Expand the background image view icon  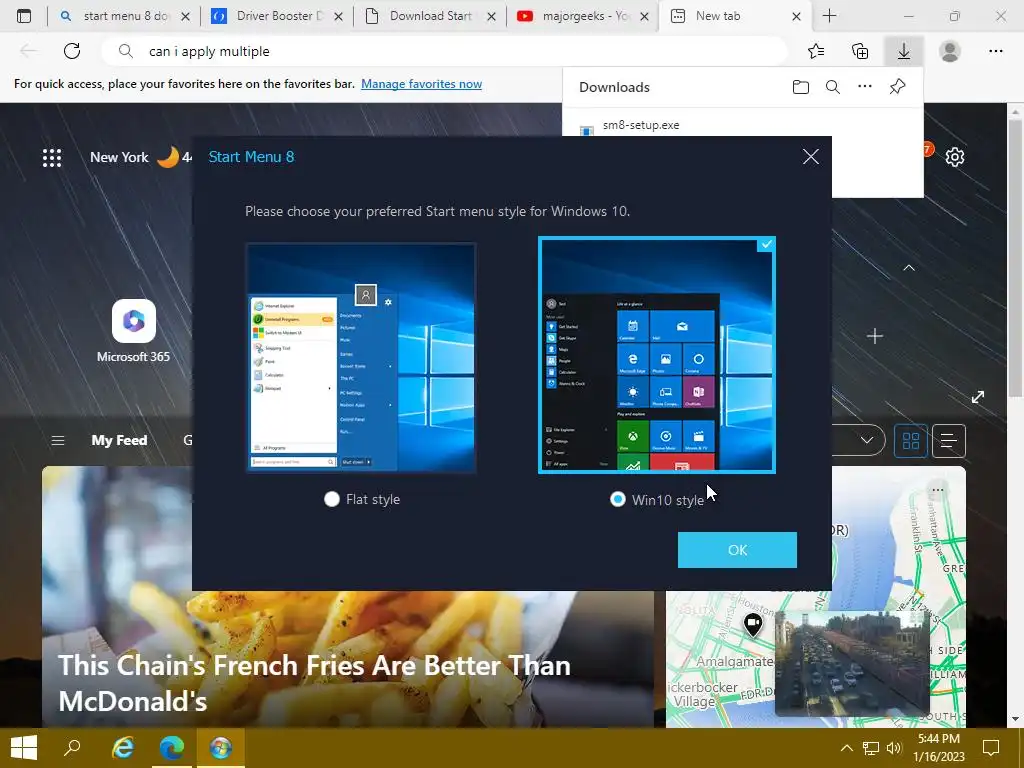[x=977, y=397]
